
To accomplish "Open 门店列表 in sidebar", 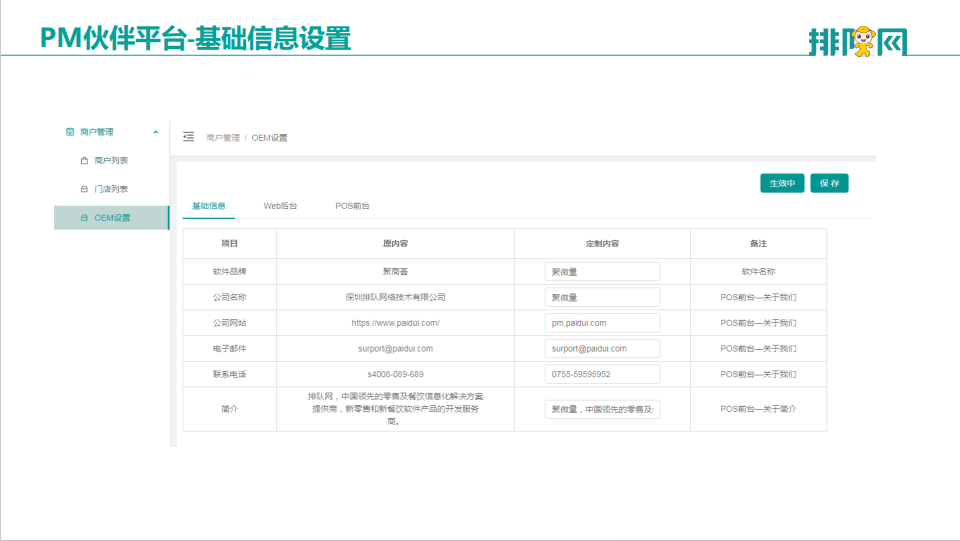I will pyautogui.click(x=111, y=189).
